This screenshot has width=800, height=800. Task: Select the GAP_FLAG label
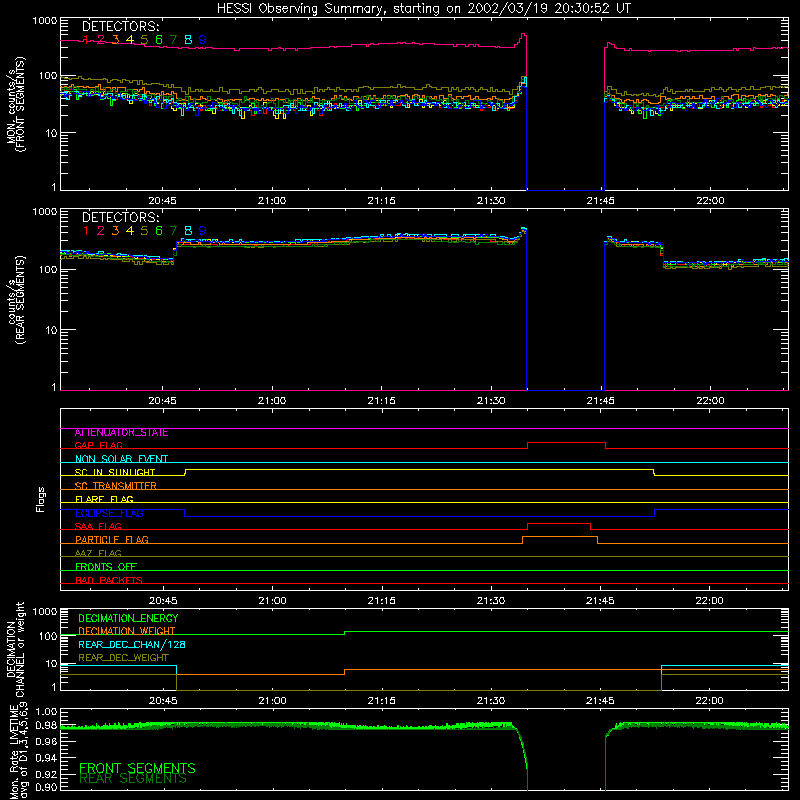(98, 446)
